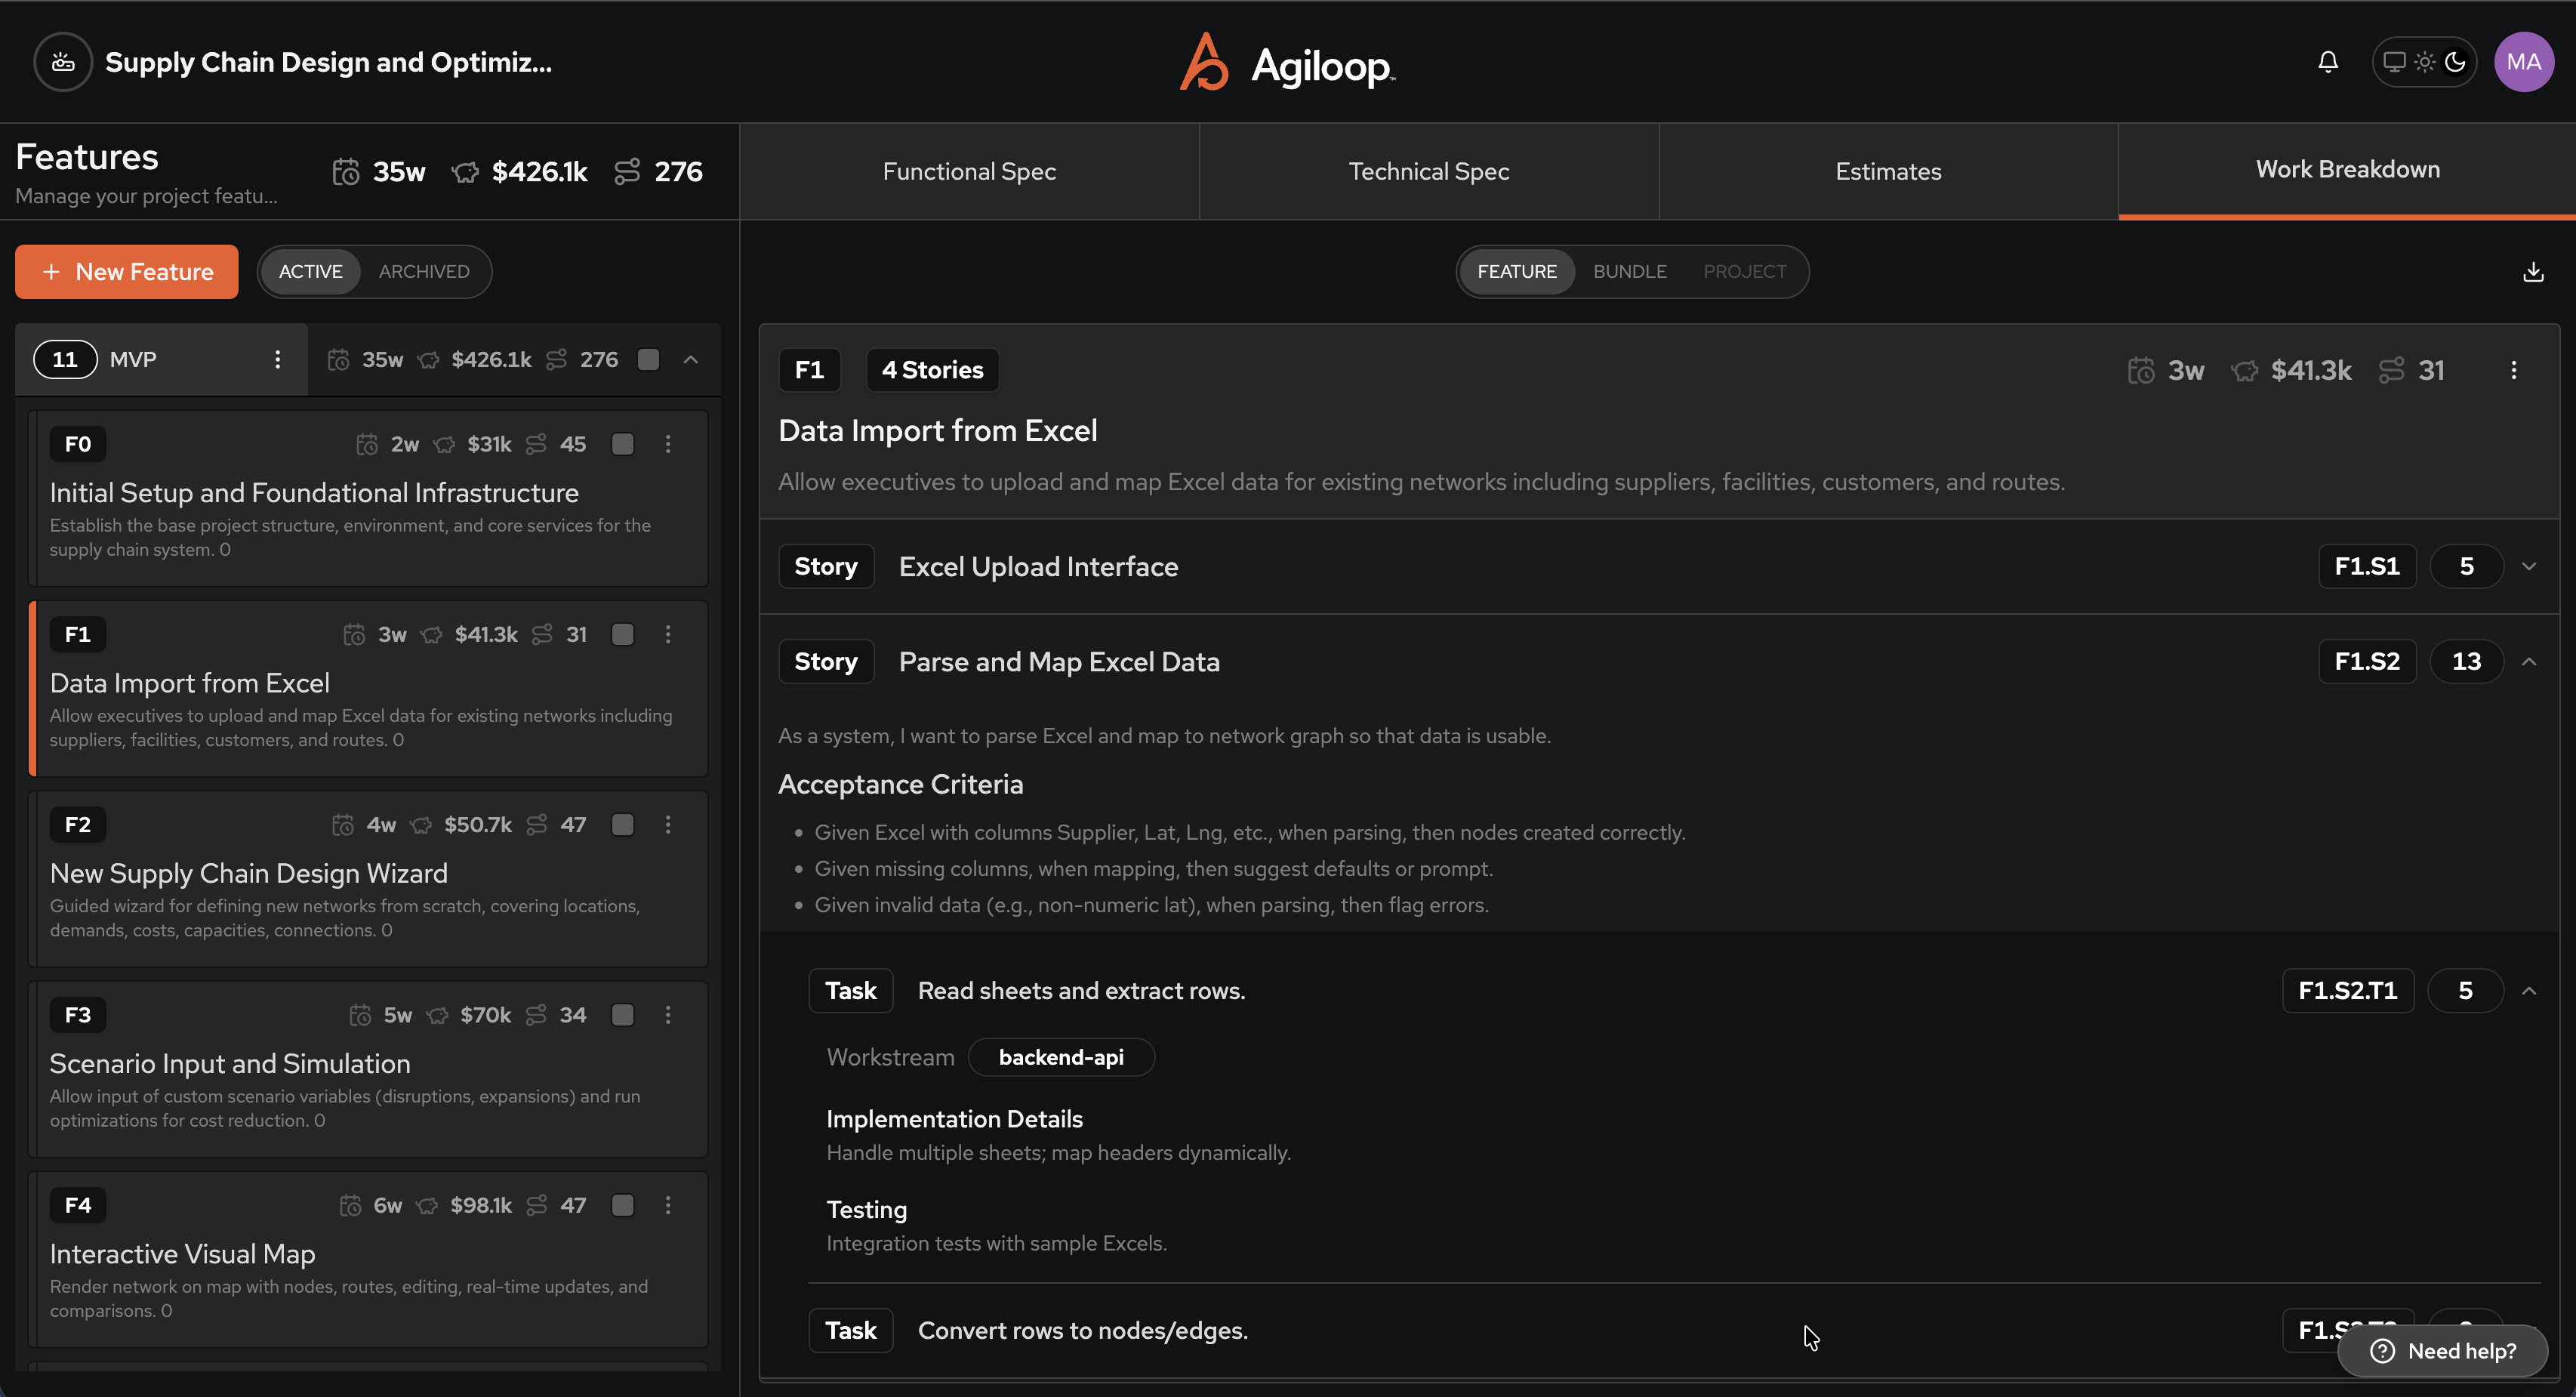
Task: Open MVP bundle three-dot menu
Action: (278, 359)
